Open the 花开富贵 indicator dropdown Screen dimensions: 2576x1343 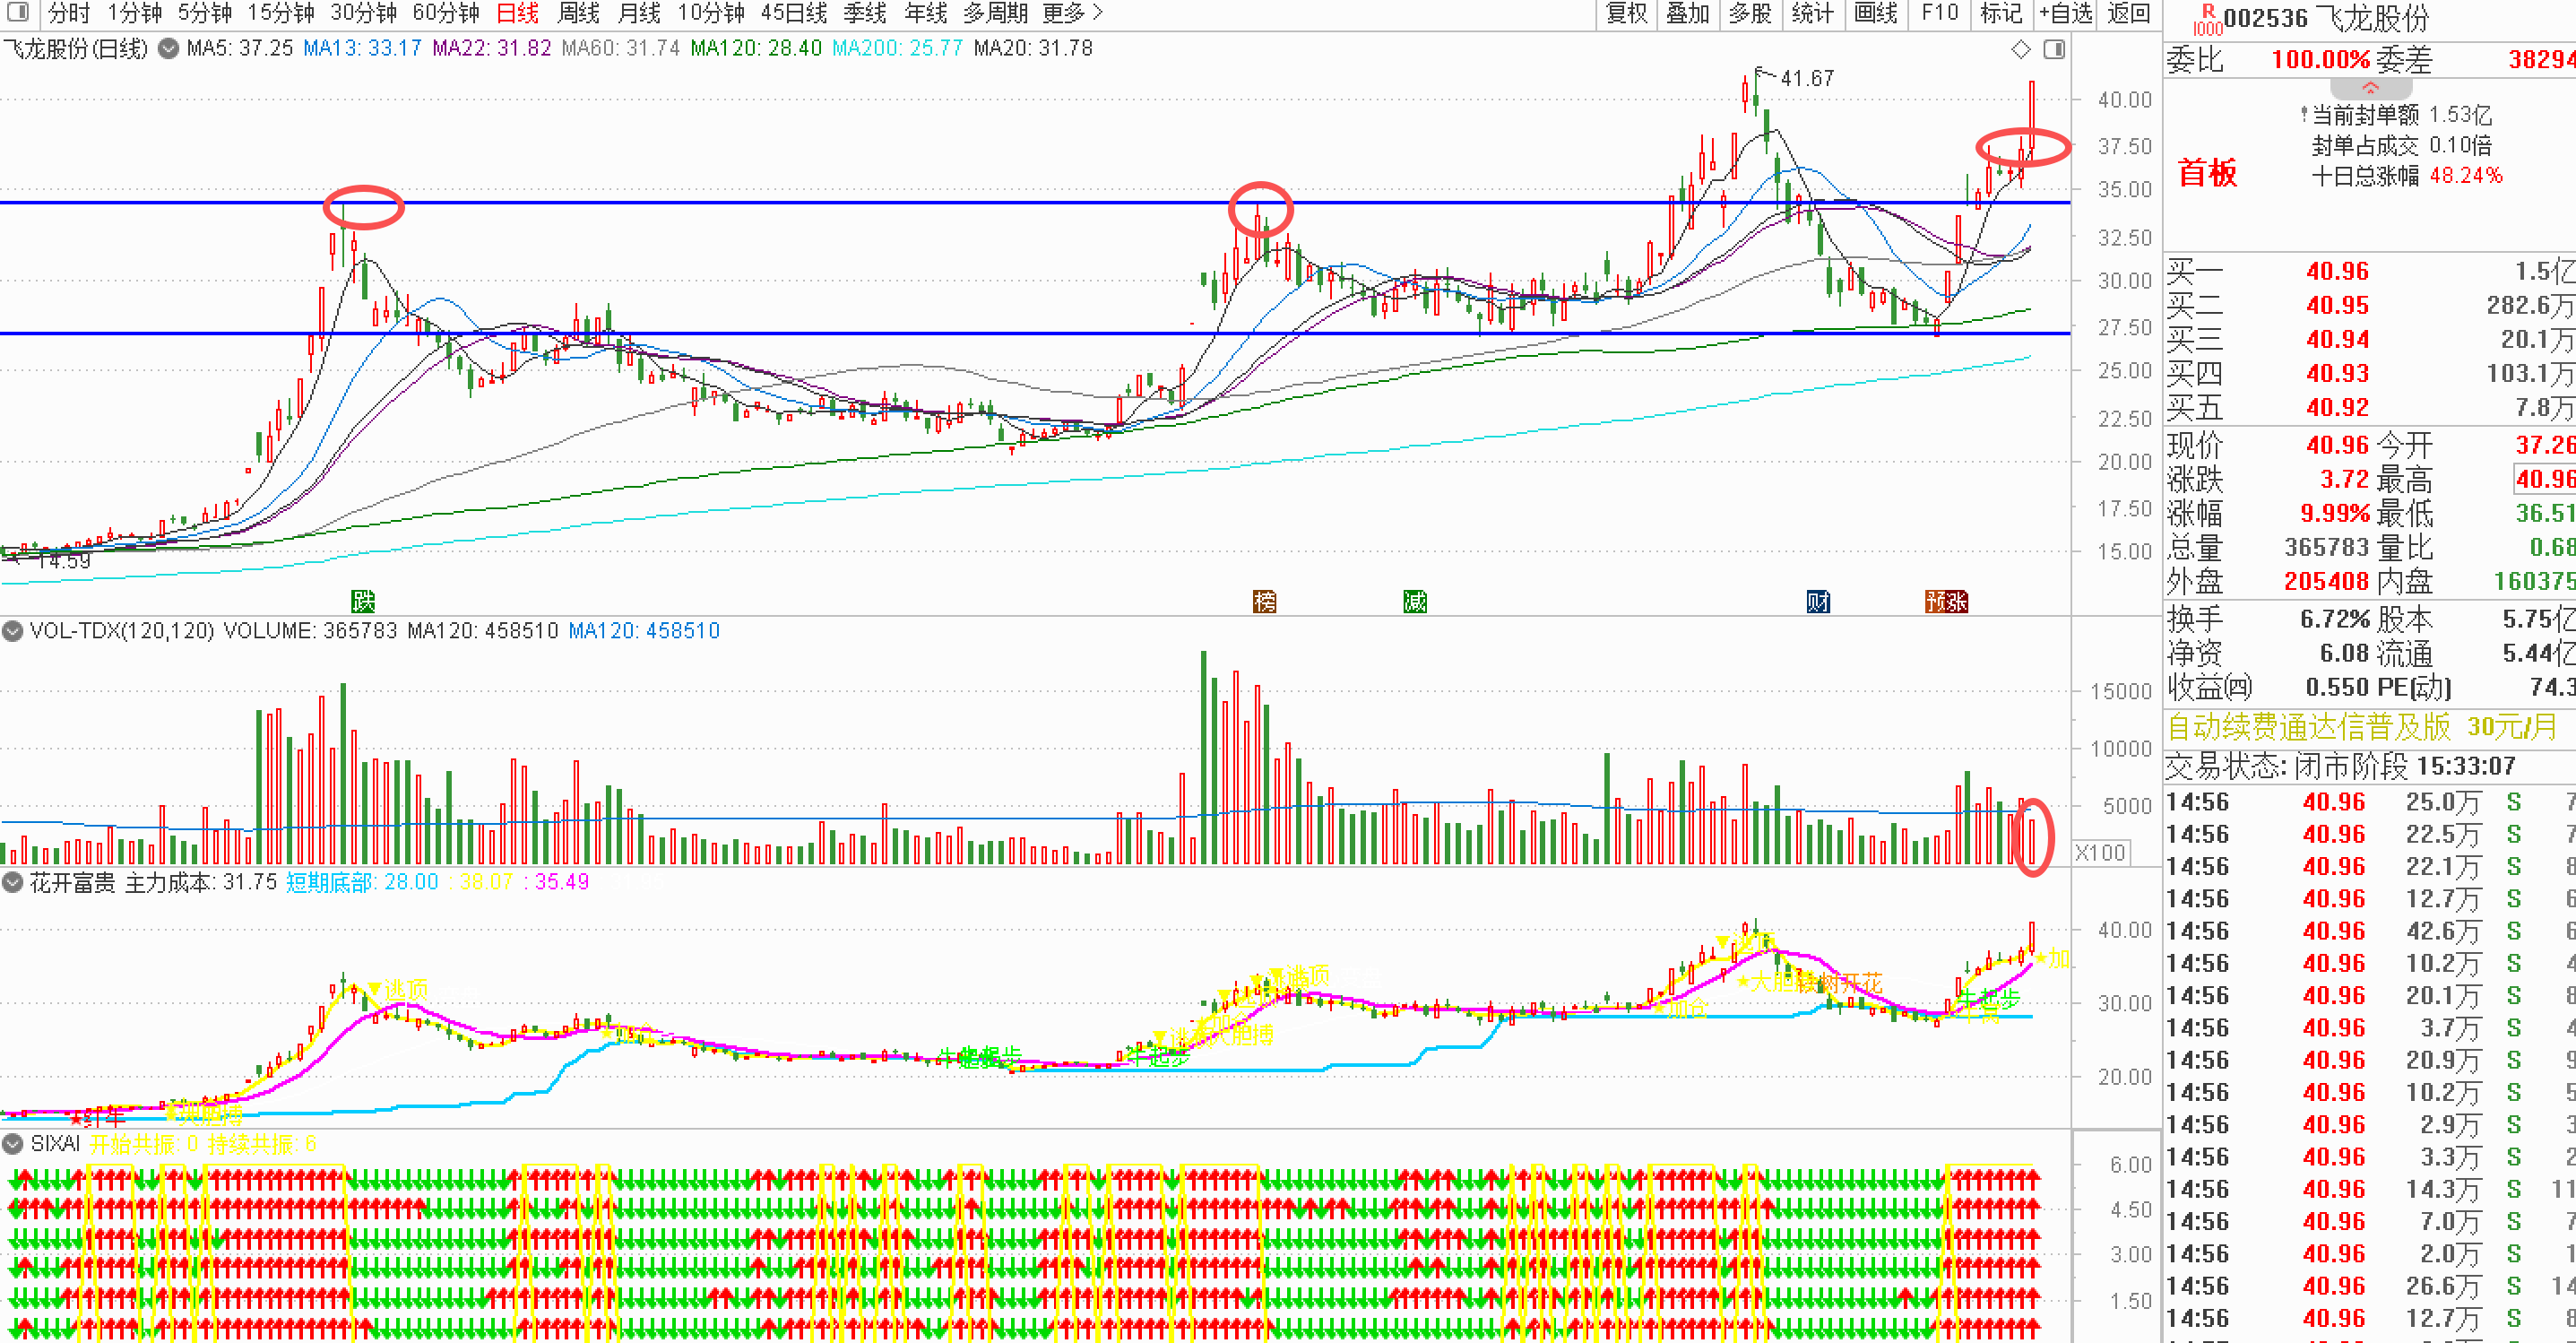(x=13, y=882)
